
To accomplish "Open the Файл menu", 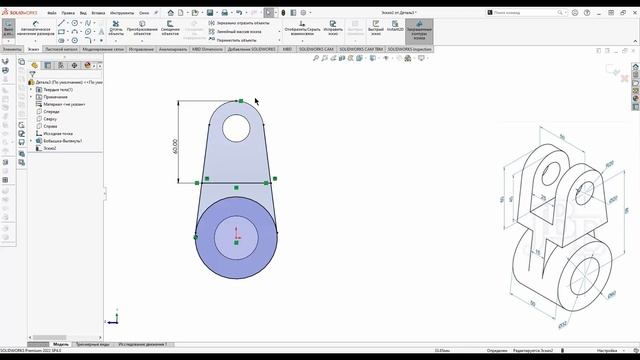I will point(52,13).
